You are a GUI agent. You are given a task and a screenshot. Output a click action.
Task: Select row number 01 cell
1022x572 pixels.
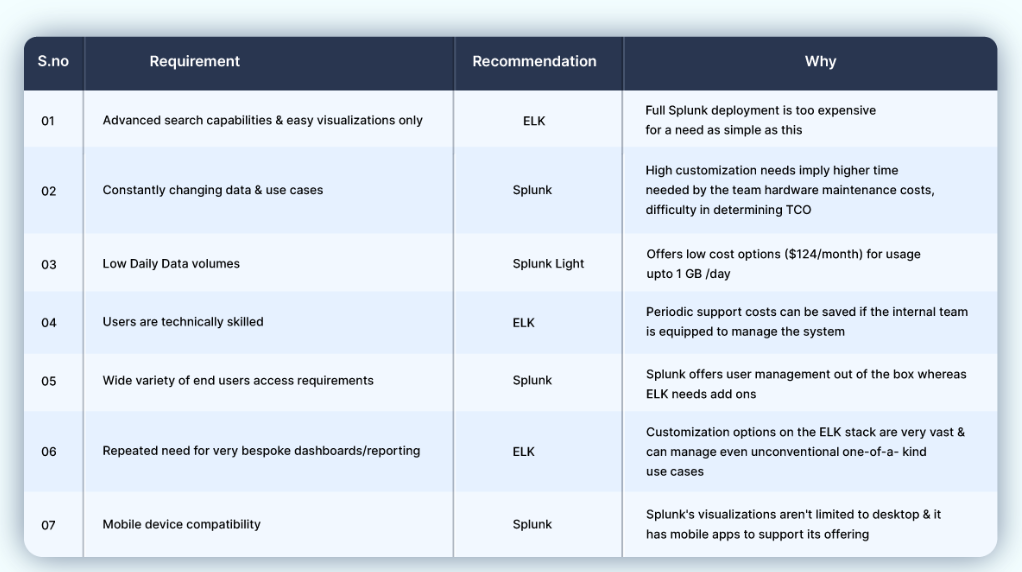click(48, 121)
